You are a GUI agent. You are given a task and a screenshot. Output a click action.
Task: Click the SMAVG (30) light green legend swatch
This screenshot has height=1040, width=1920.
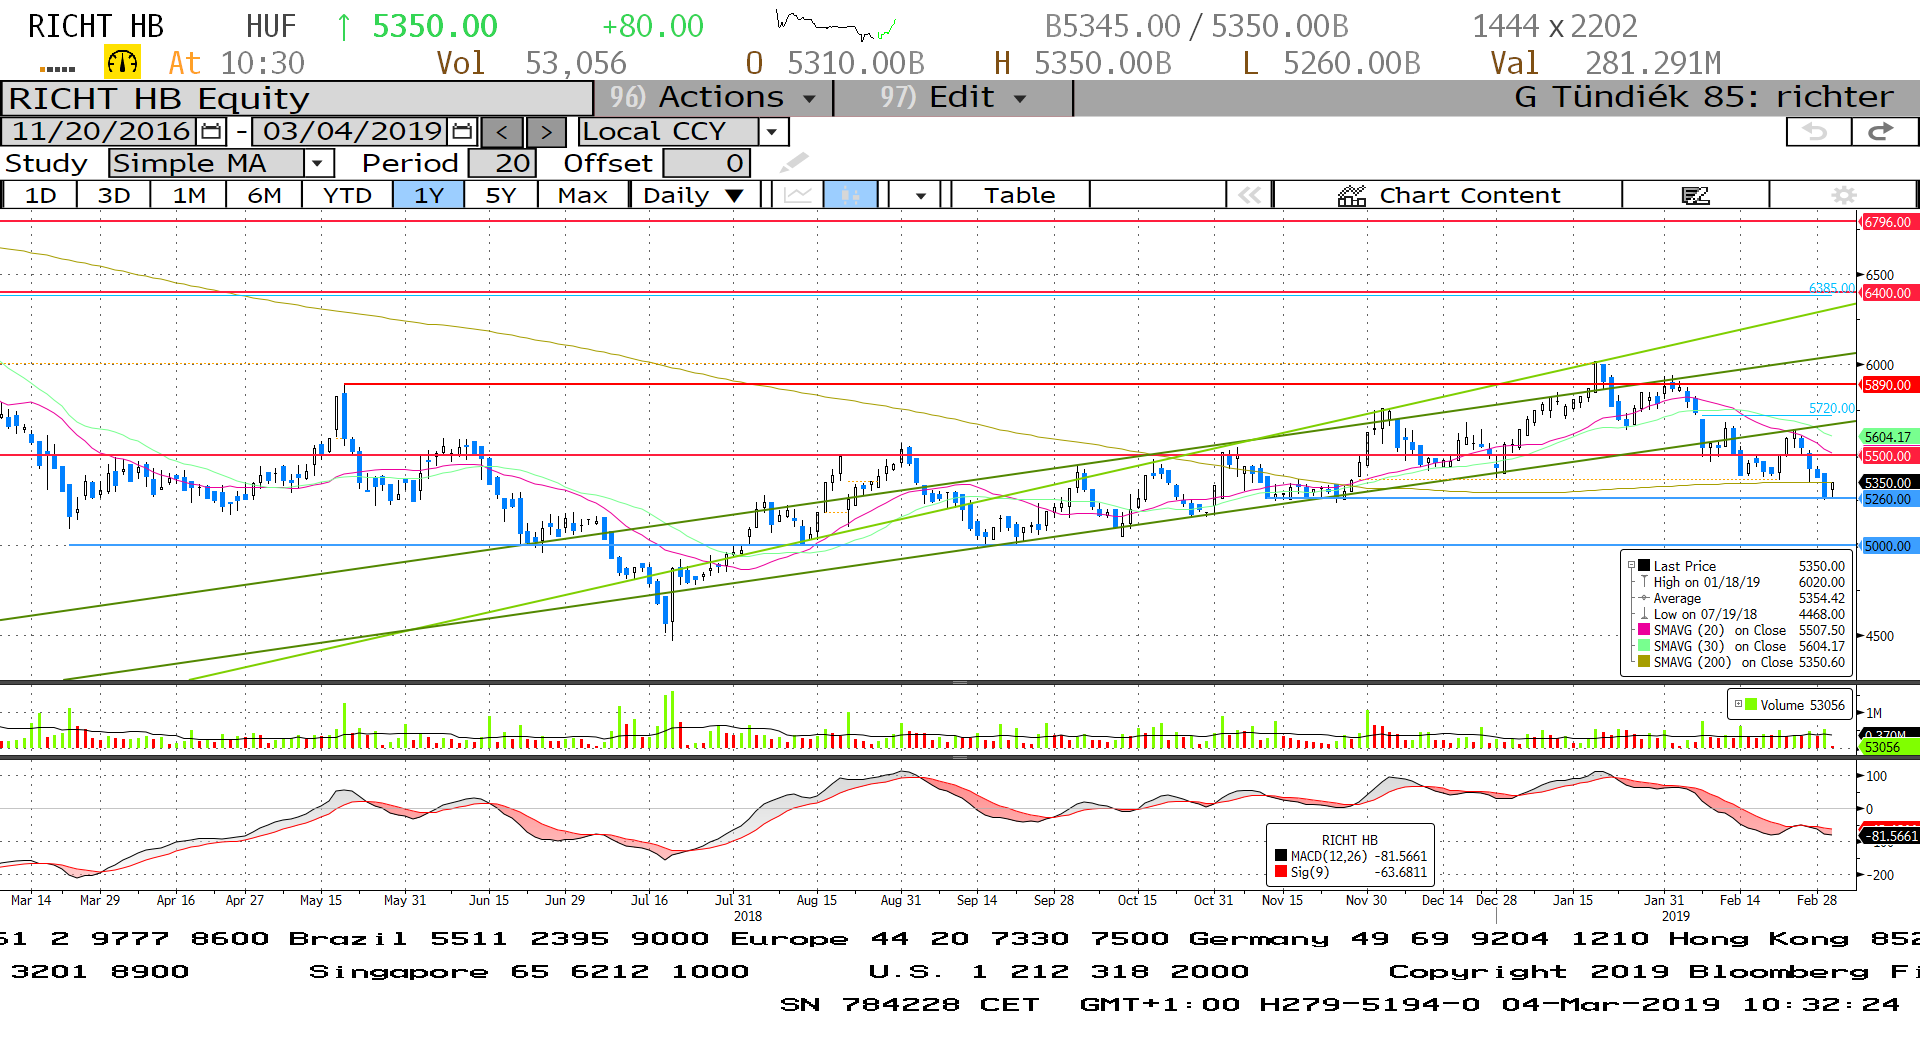pos(1643,645)
